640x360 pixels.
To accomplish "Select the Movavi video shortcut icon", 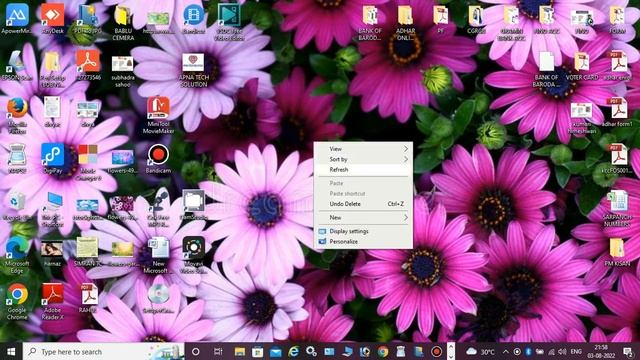I will point(193,255).
